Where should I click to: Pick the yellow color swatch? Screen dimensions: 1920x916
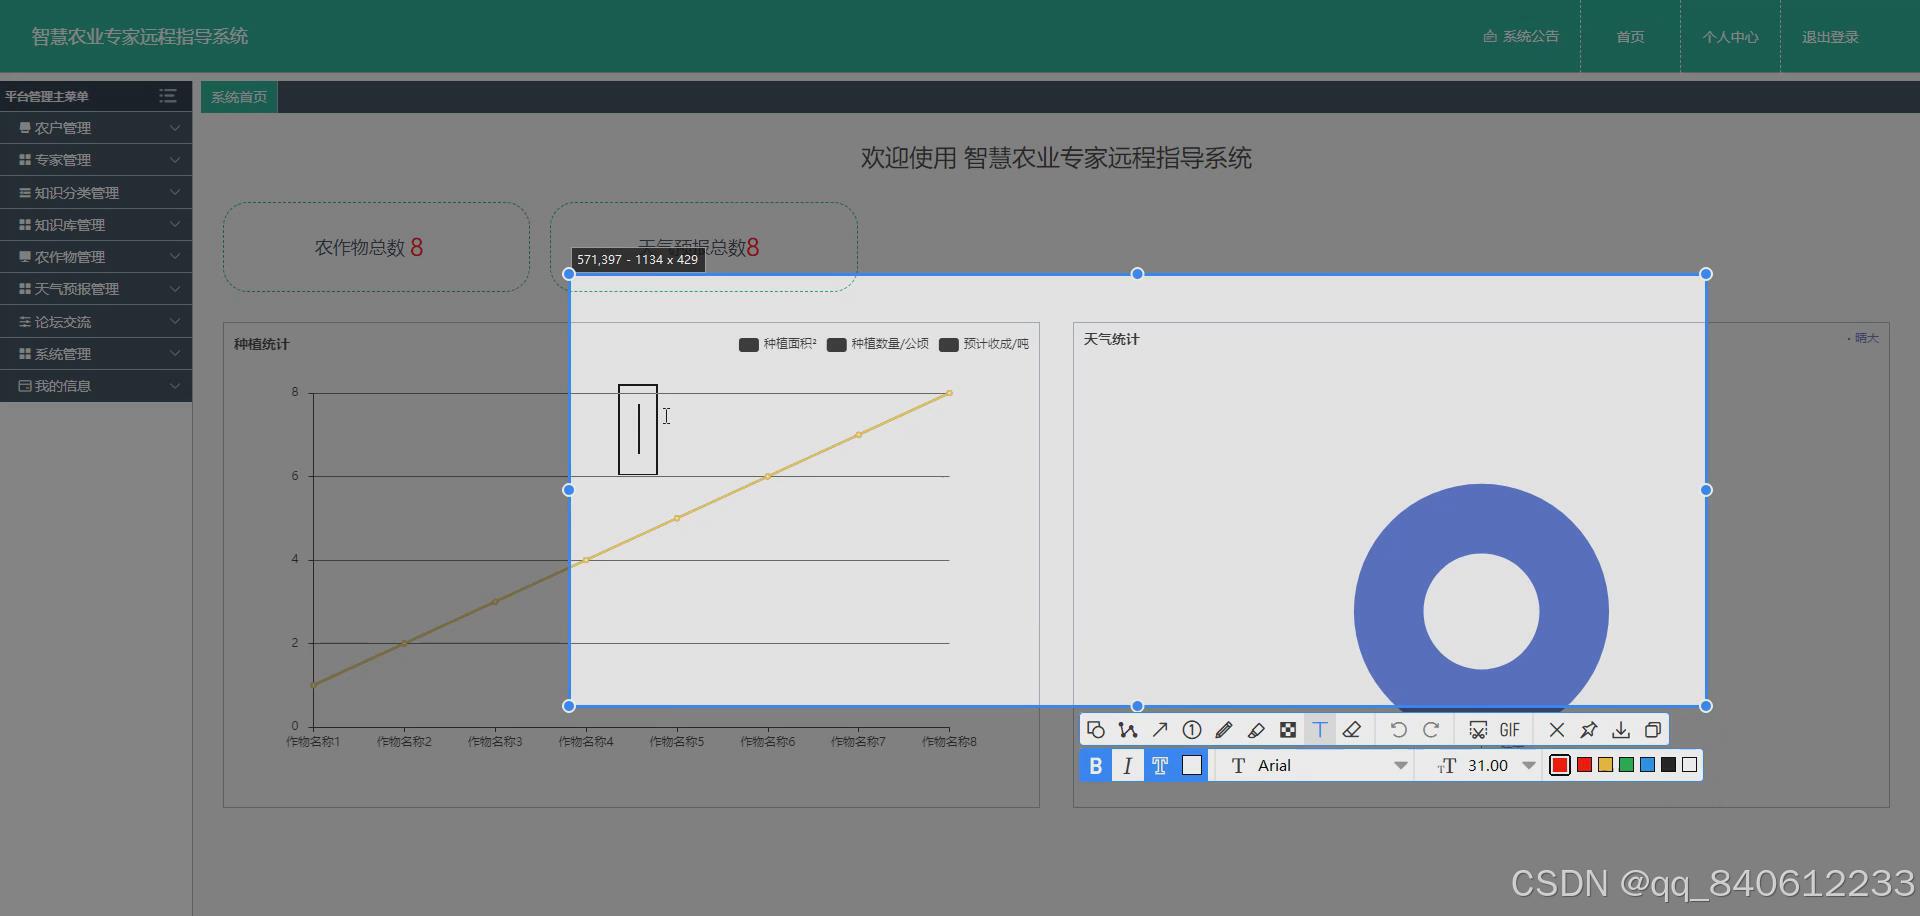1605,765
